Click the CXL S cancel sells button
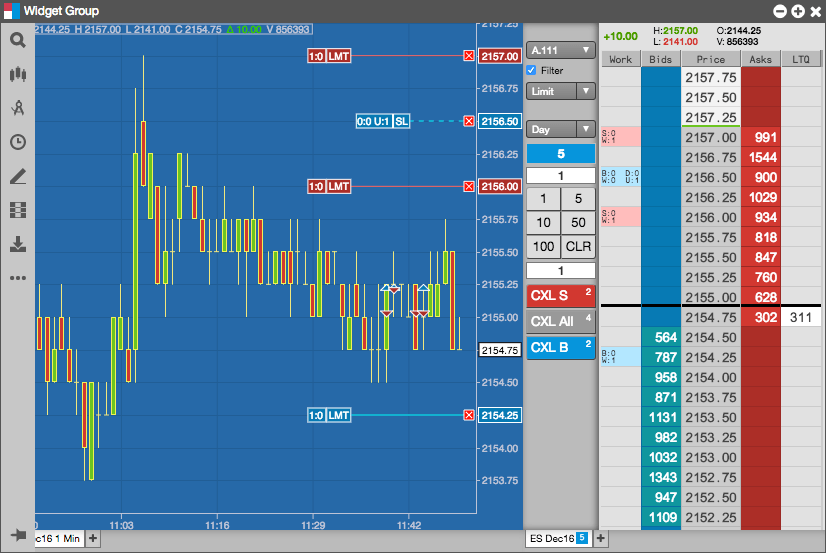 coord(560,295)
